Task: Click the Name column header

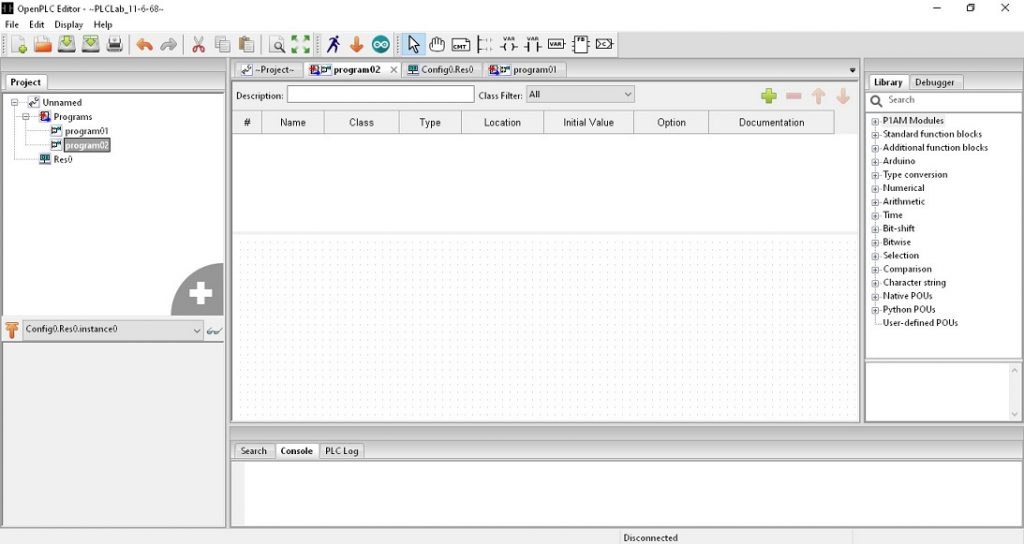Action: coord(293,122)
